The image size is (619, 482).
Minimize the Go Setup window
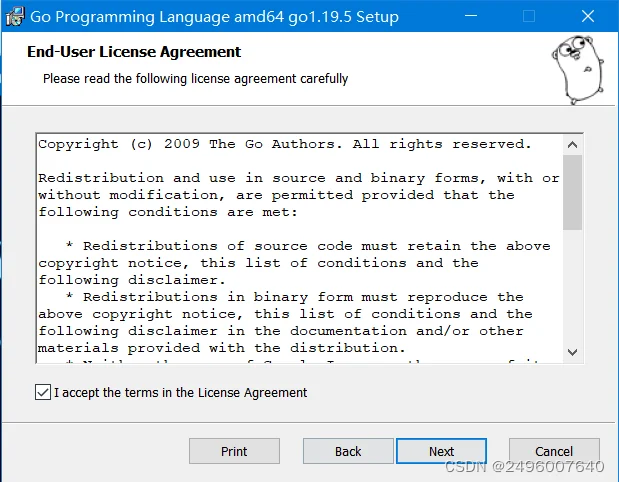click(x=471, y=16)
